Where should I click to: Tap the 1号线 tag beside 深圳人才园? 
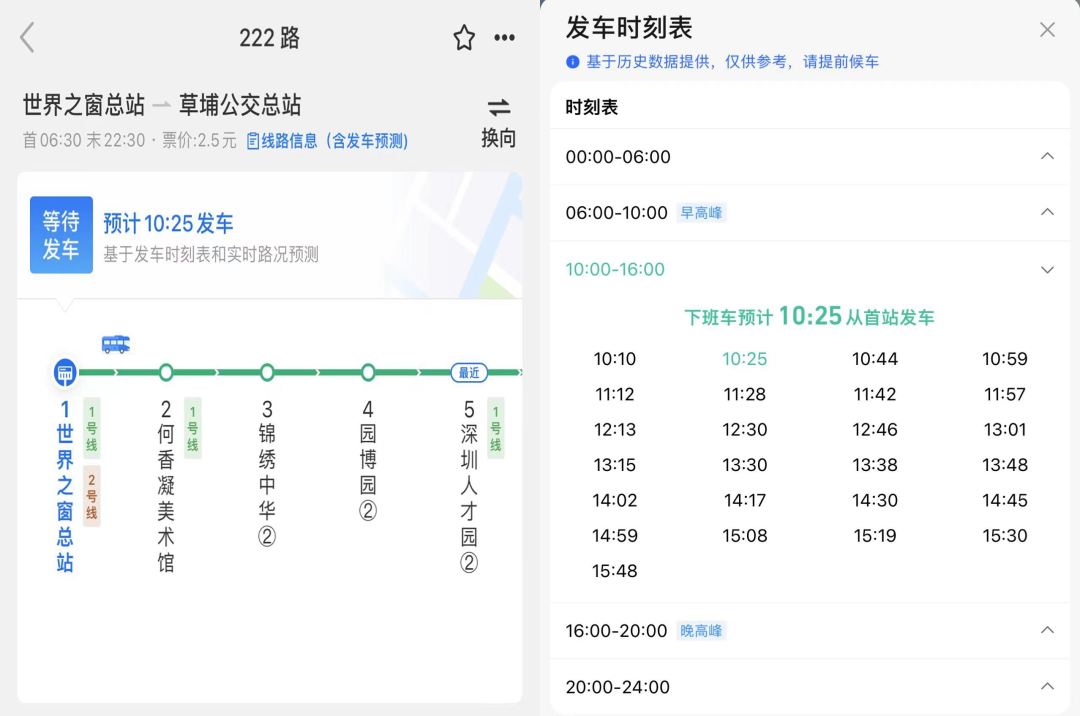pyautogui.click(x=495, y=428)
